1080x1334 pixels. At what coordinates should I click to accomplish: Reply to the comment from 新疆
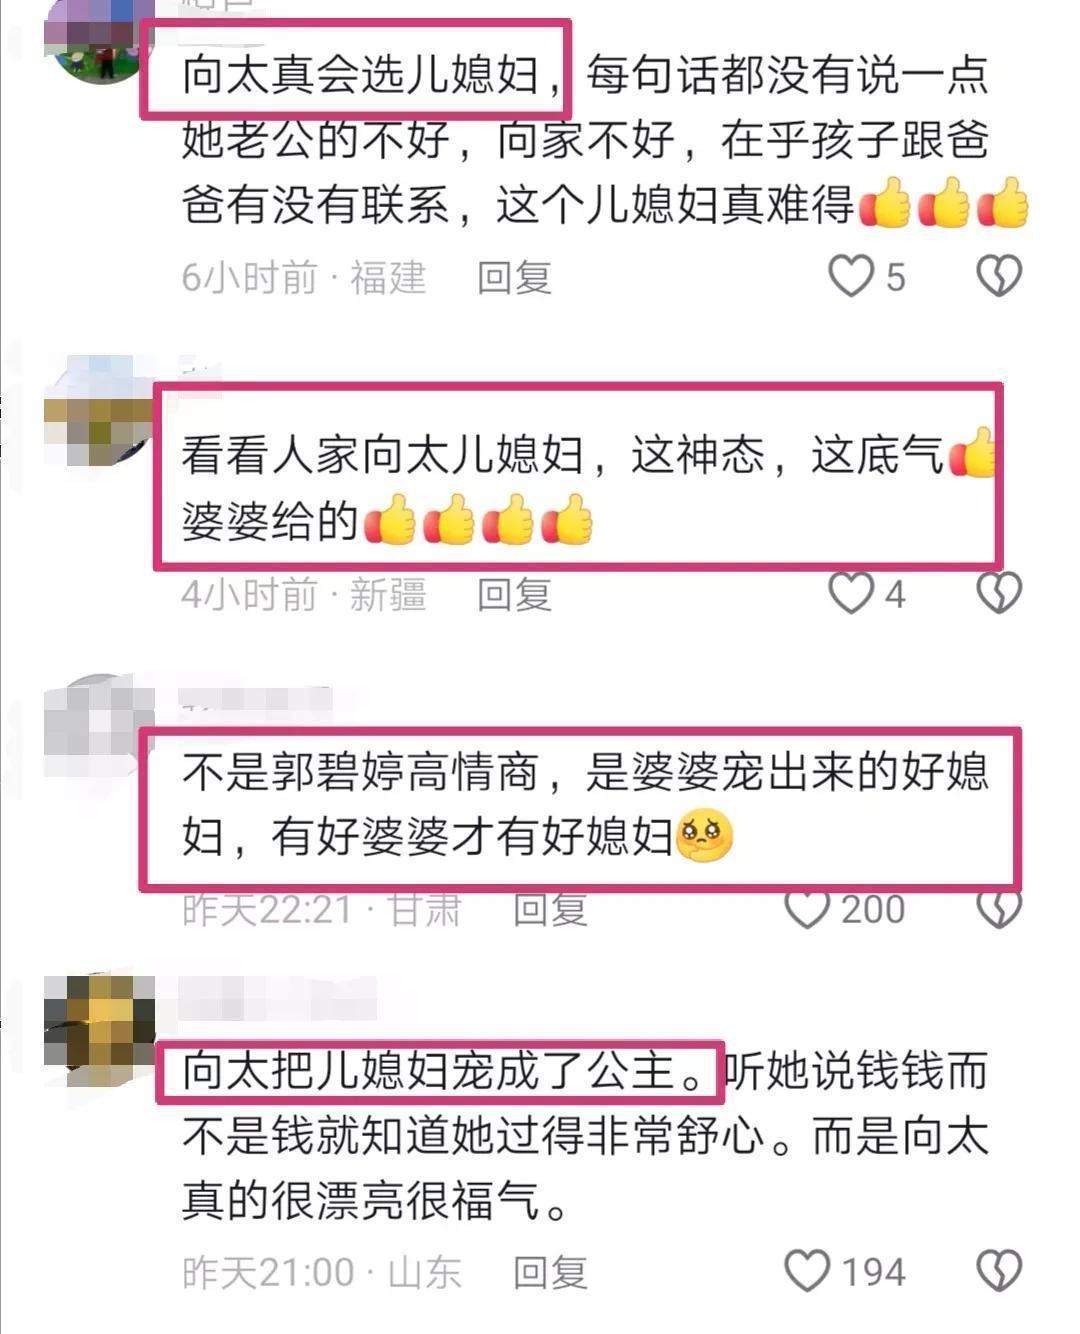tap(514, 594)
